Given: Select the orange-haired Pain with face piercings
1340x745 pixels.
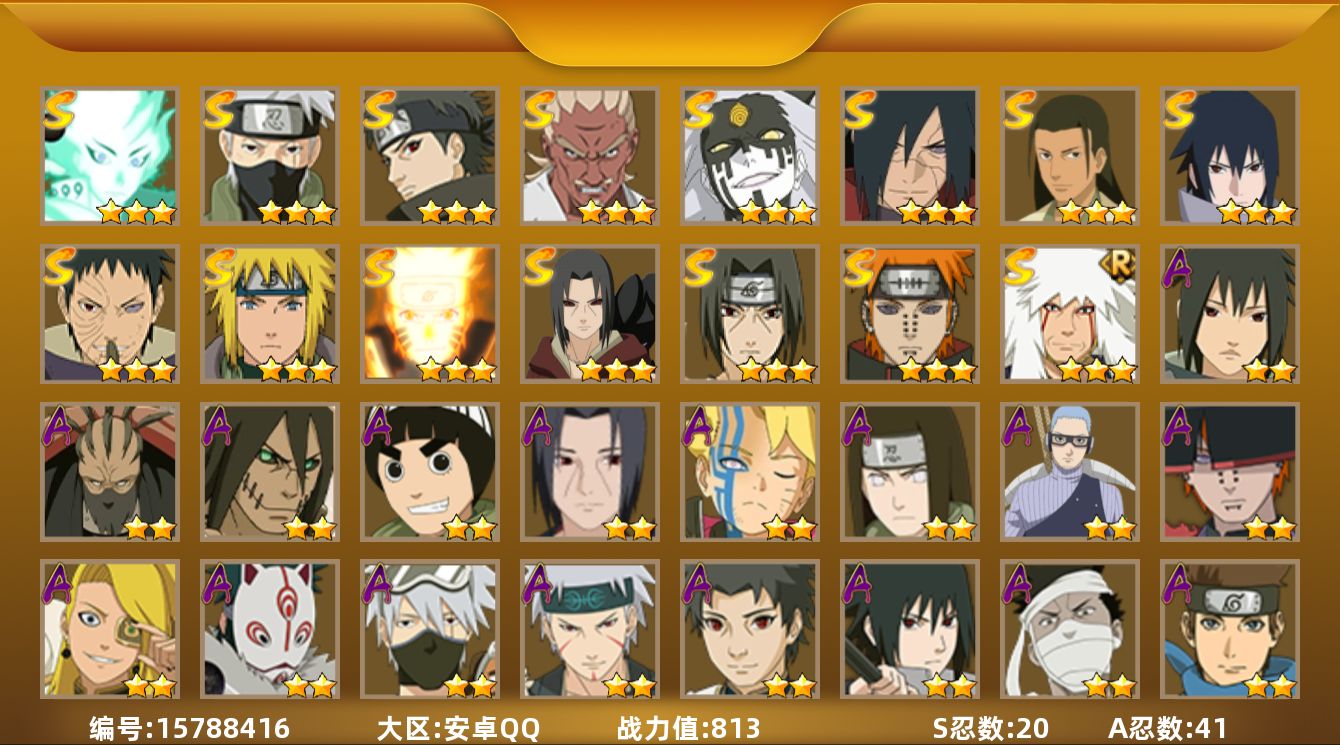Looking at the screenshot, I should point(909,314).
